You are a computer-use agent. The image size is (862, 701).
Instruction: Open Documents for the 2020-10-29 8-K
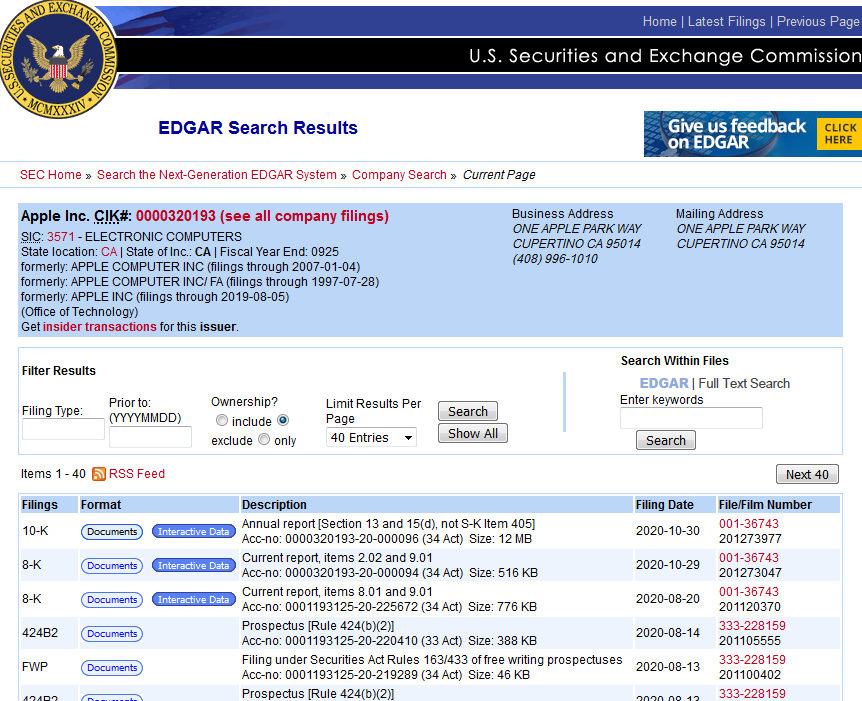[x=112, y=566]
